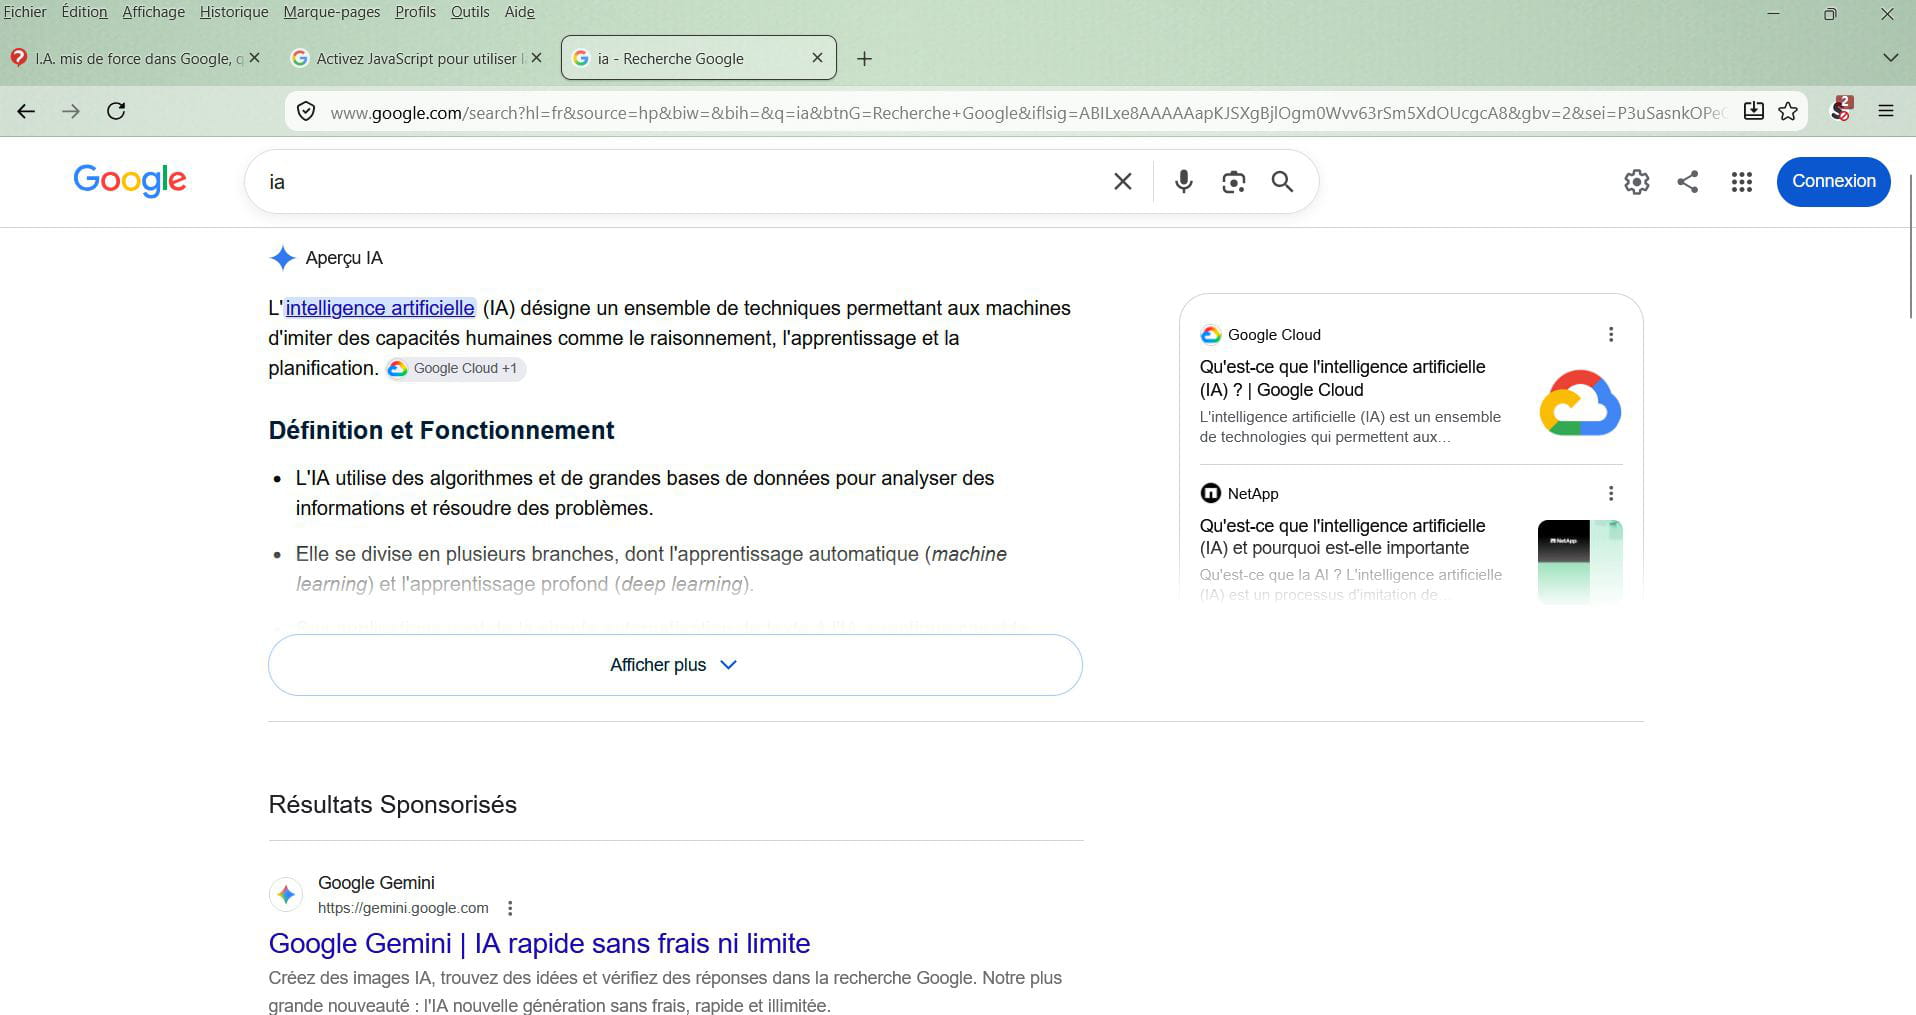Image resolution: width=1916 pixels, height=1015 pixels.
Task: Open the Fichier menu
Action: tap(25, 12)
